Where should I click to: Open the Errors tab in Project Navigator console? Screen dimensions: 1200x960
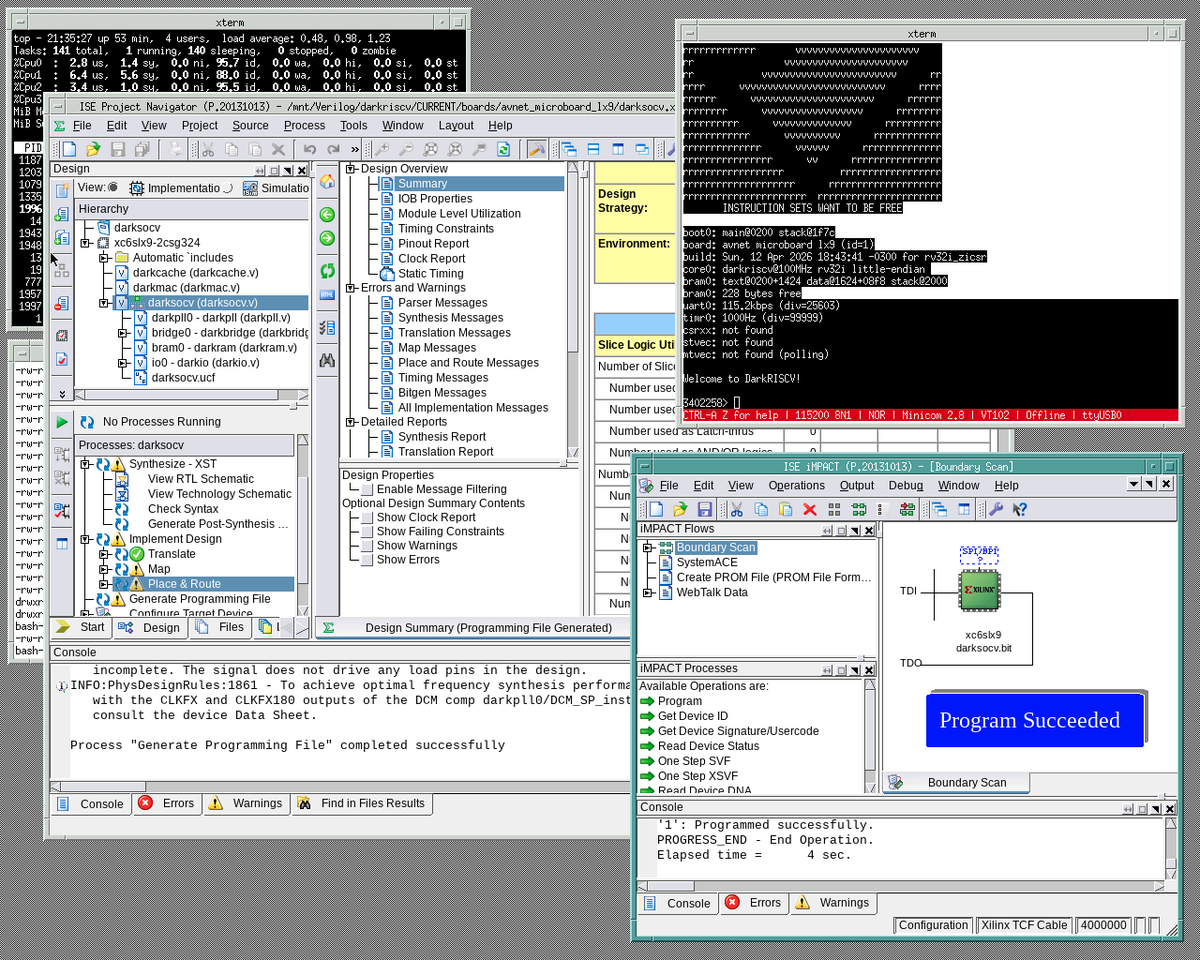[166, 803]
